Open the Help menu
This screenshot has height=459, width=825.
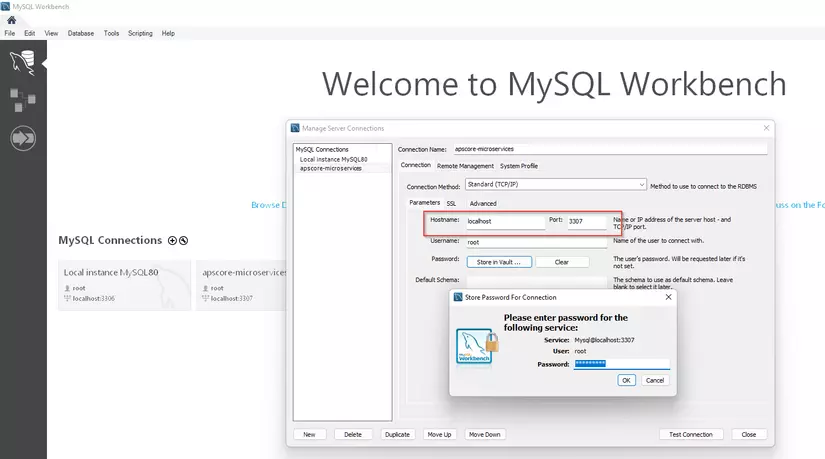tap(168, 33)
